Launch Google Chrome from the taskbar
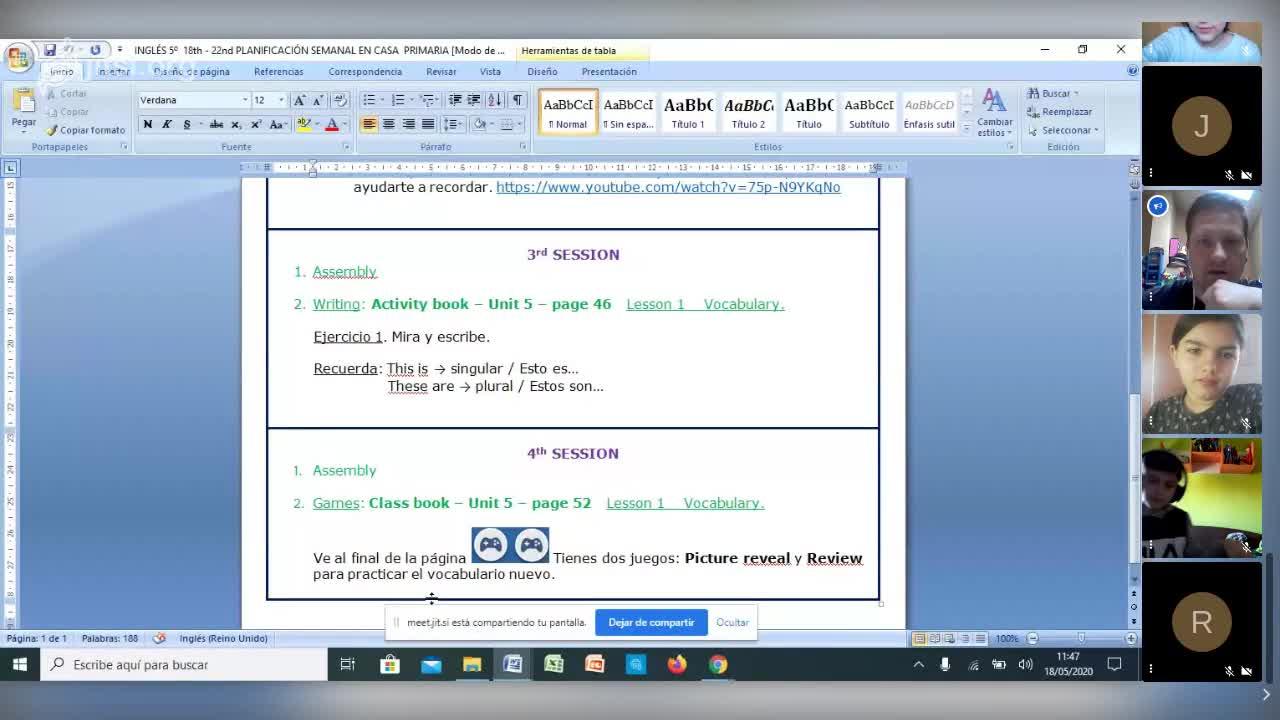 718,664
